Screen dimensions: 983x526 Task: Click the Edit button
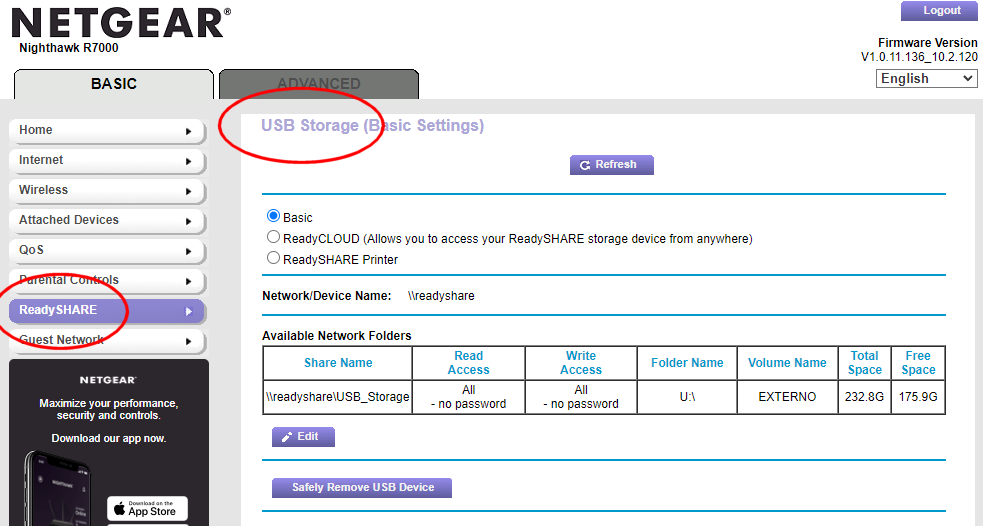pos(303,437)
